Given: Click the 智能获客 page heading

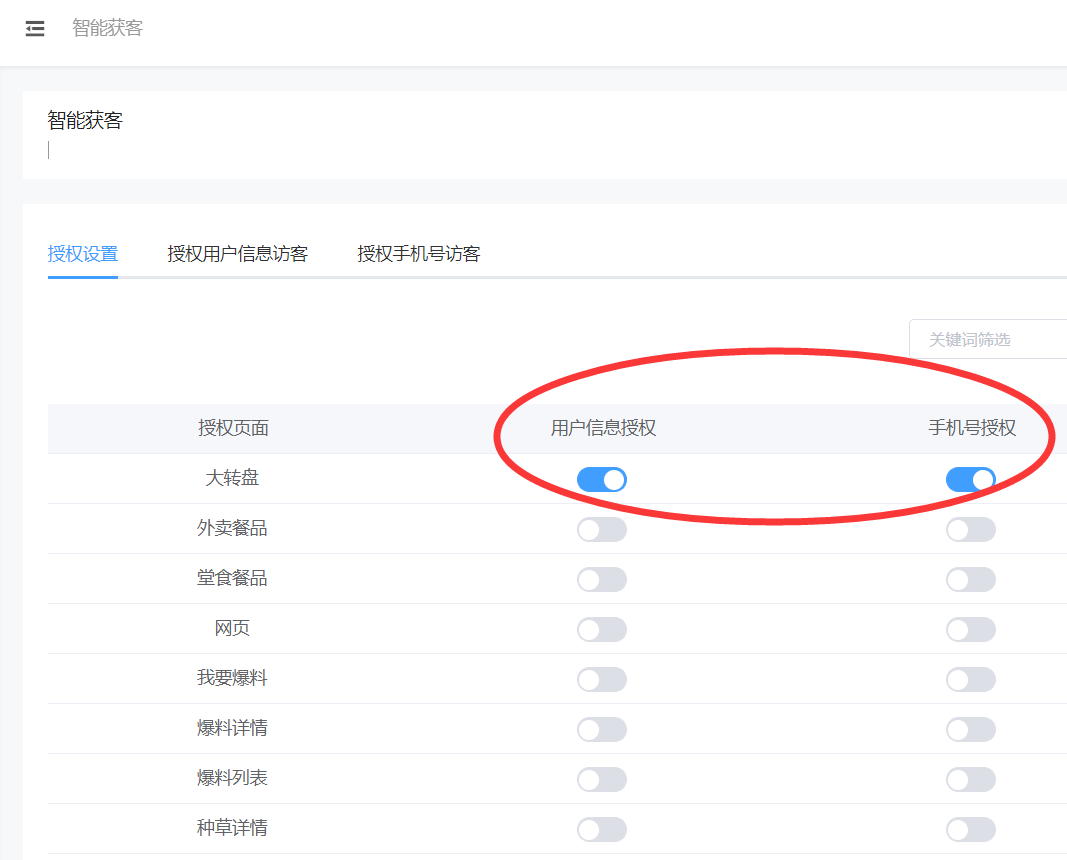Looking at the screenshot, I should (x=85, y=120).
